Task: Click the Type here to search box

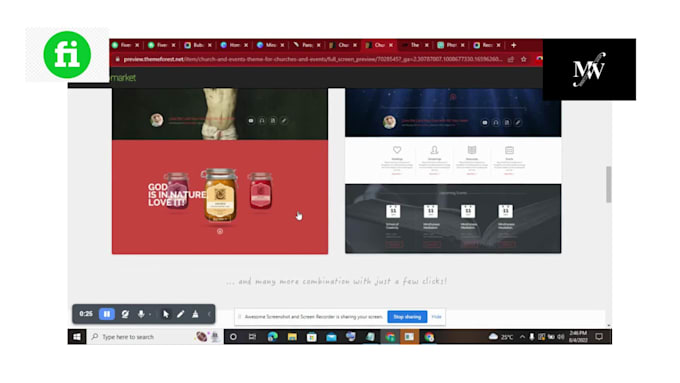Action: (154, 337)
